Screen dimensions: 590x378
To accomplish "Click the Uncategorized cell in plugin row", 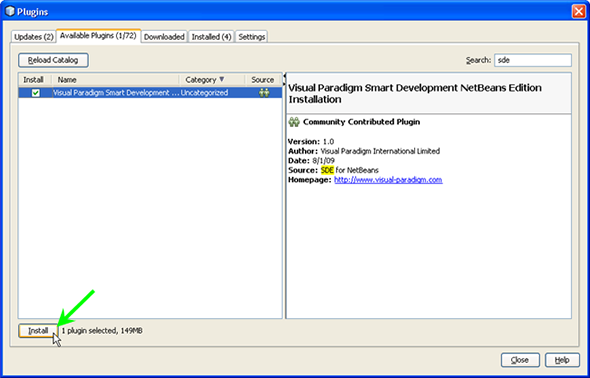I will (x=204, y=93).
